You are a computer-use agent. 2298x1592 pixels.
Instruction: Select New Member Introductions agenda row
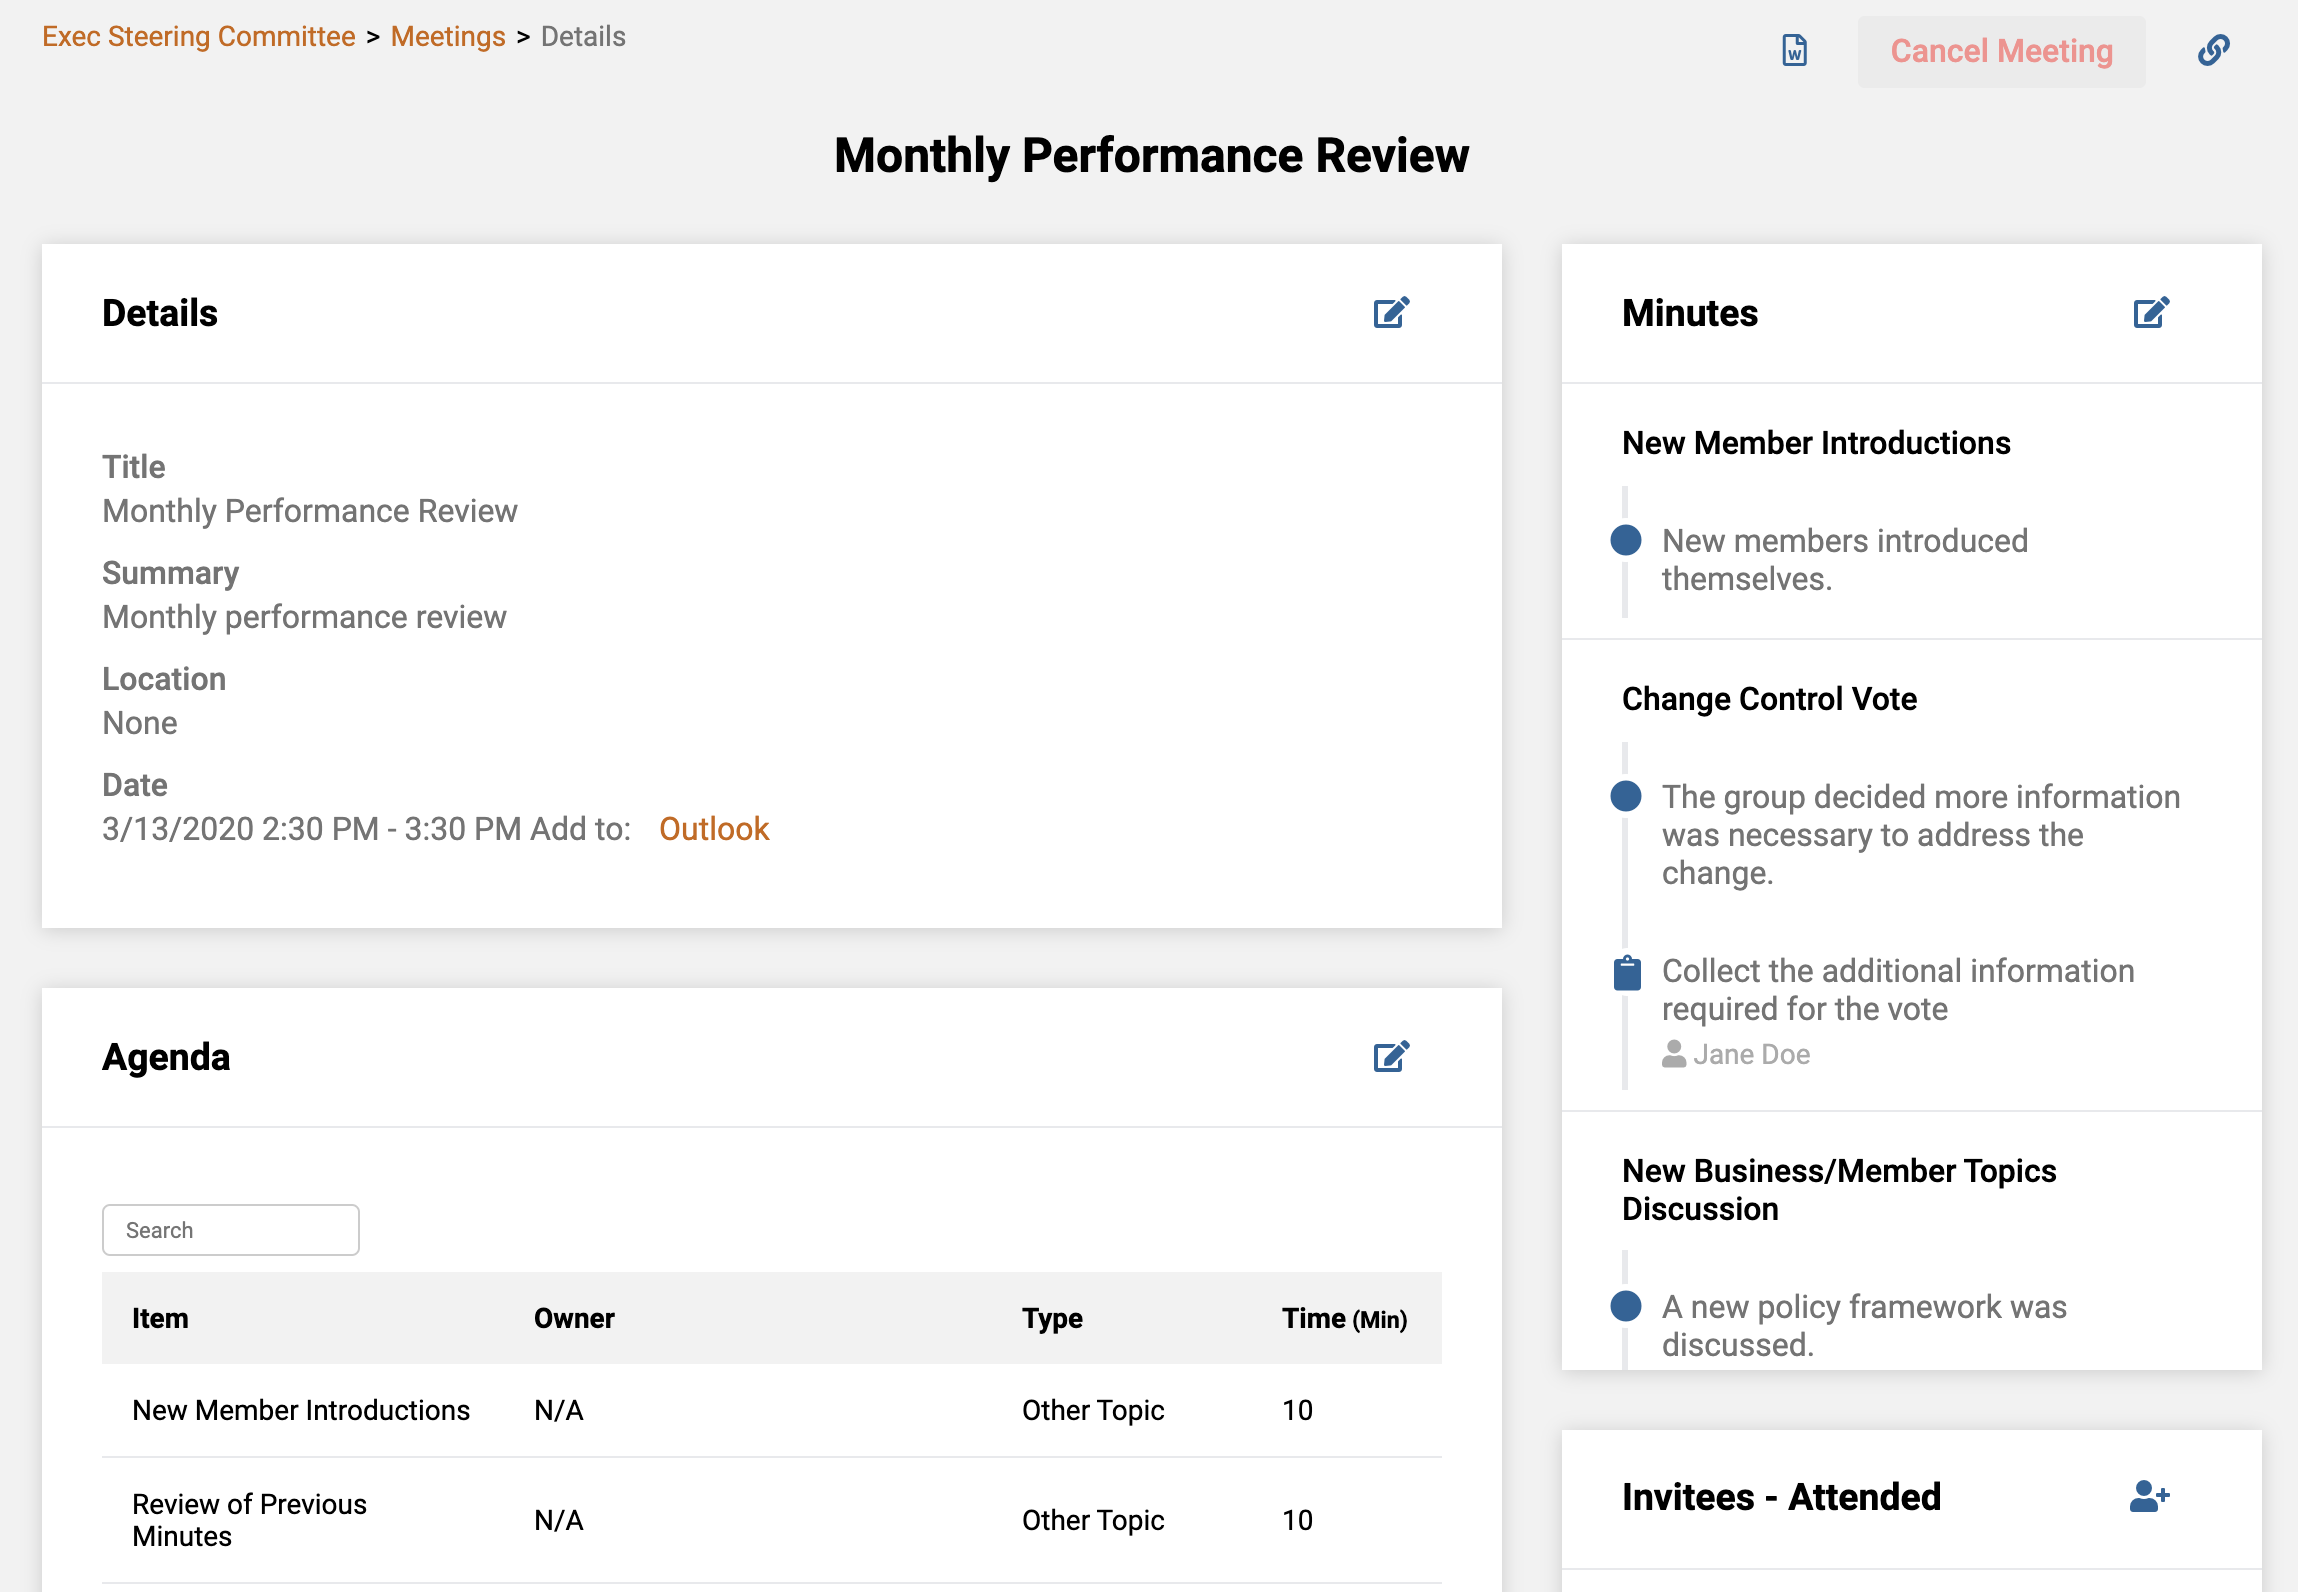[x=300, y=1410]
